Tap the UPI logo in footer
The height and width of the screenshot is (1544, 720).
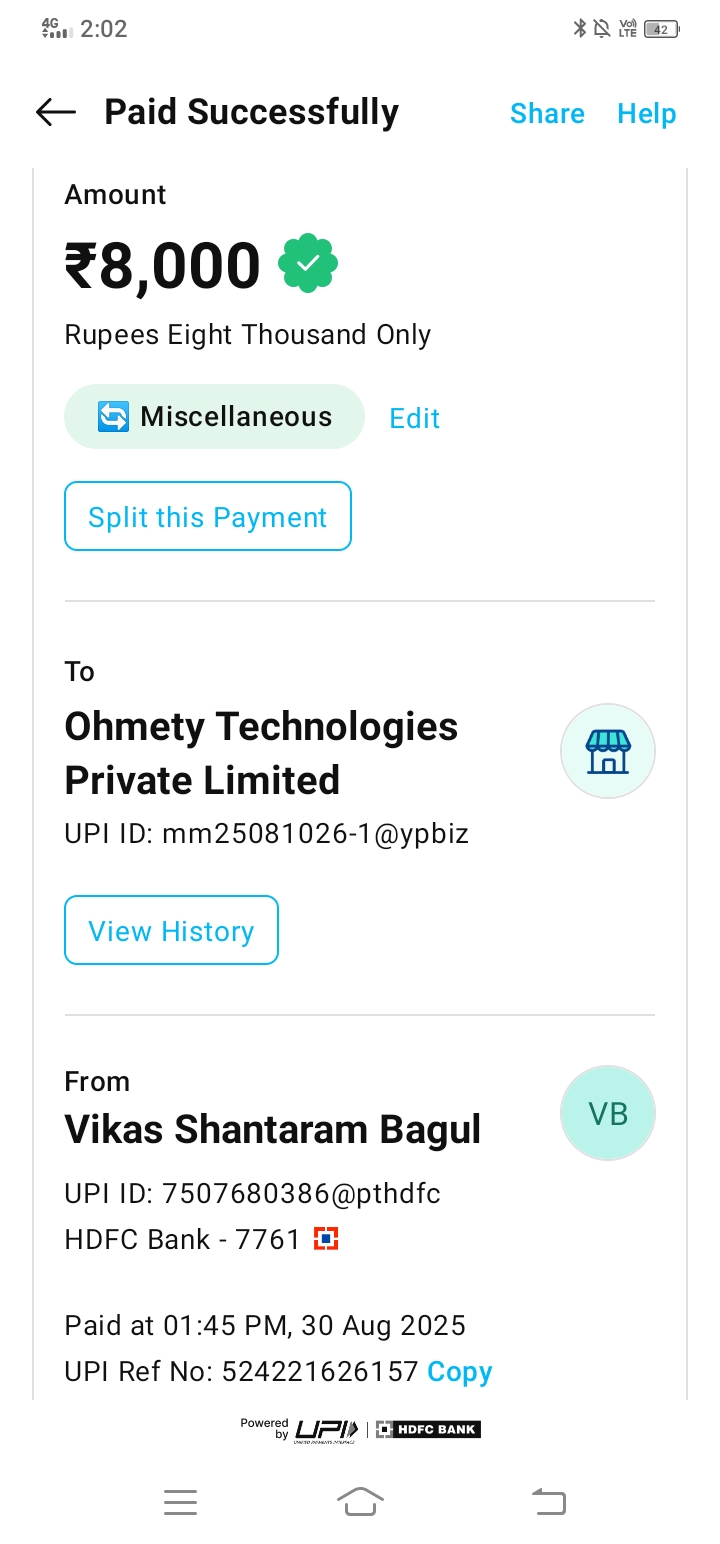tap(326, 1430)
